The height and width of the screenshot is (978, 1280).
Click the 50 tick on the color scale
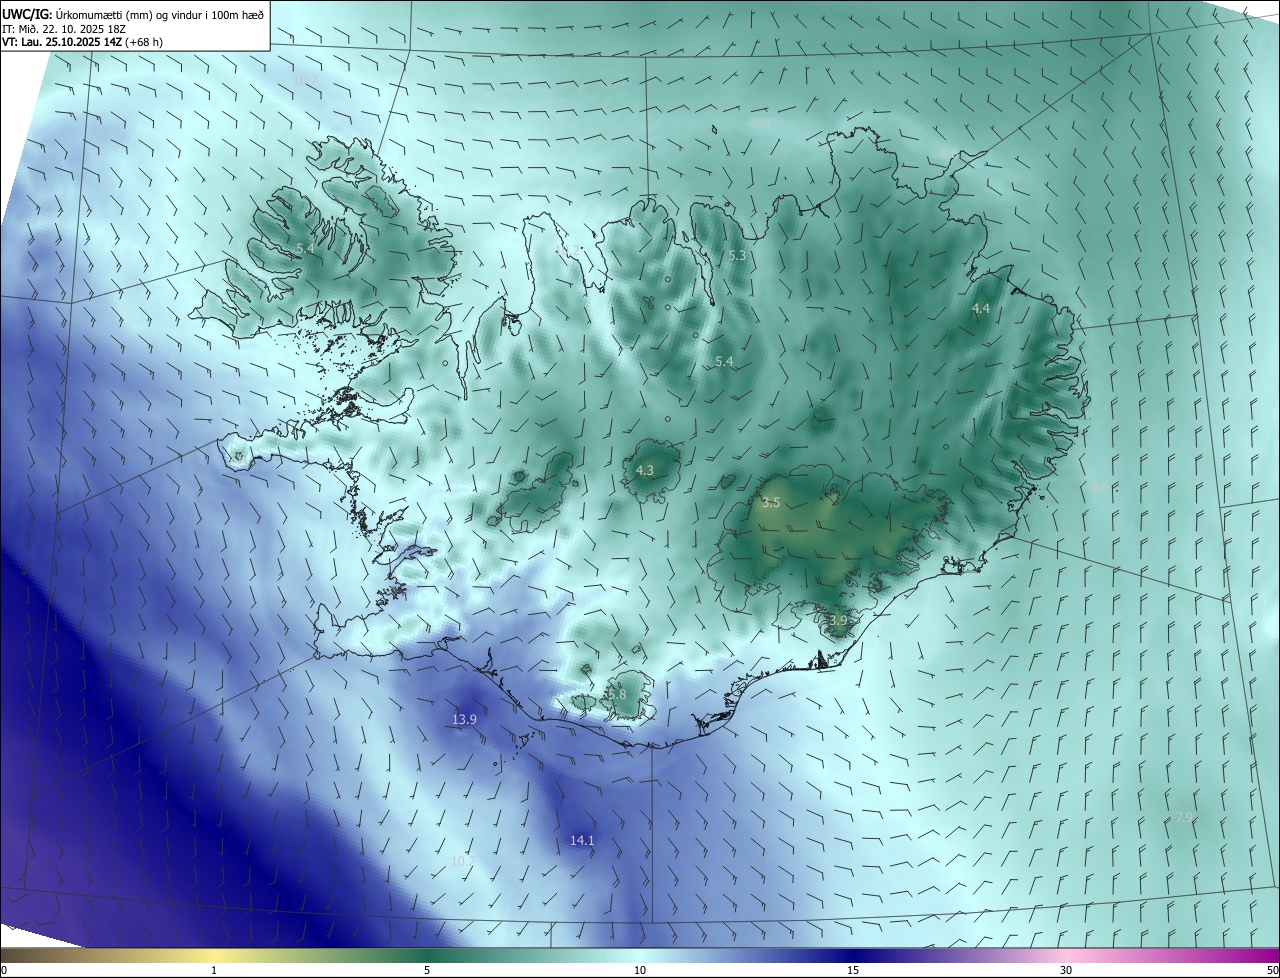click(x=1272, y=970)
